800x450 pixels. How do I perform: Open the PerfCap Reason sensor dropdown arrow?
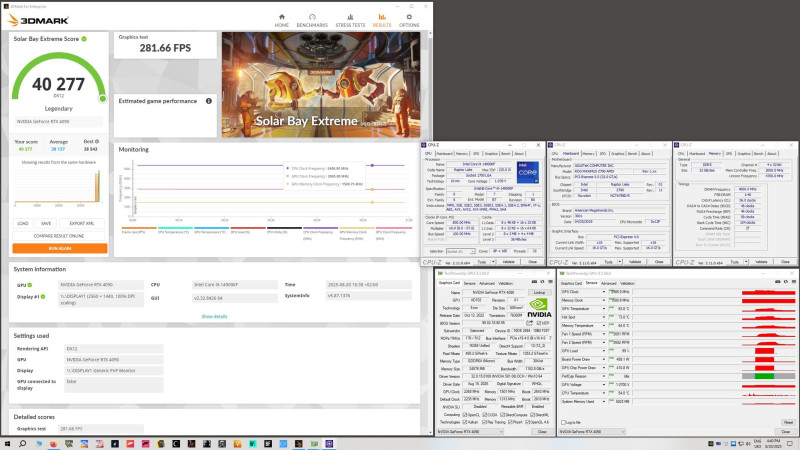tap(604, 376)
